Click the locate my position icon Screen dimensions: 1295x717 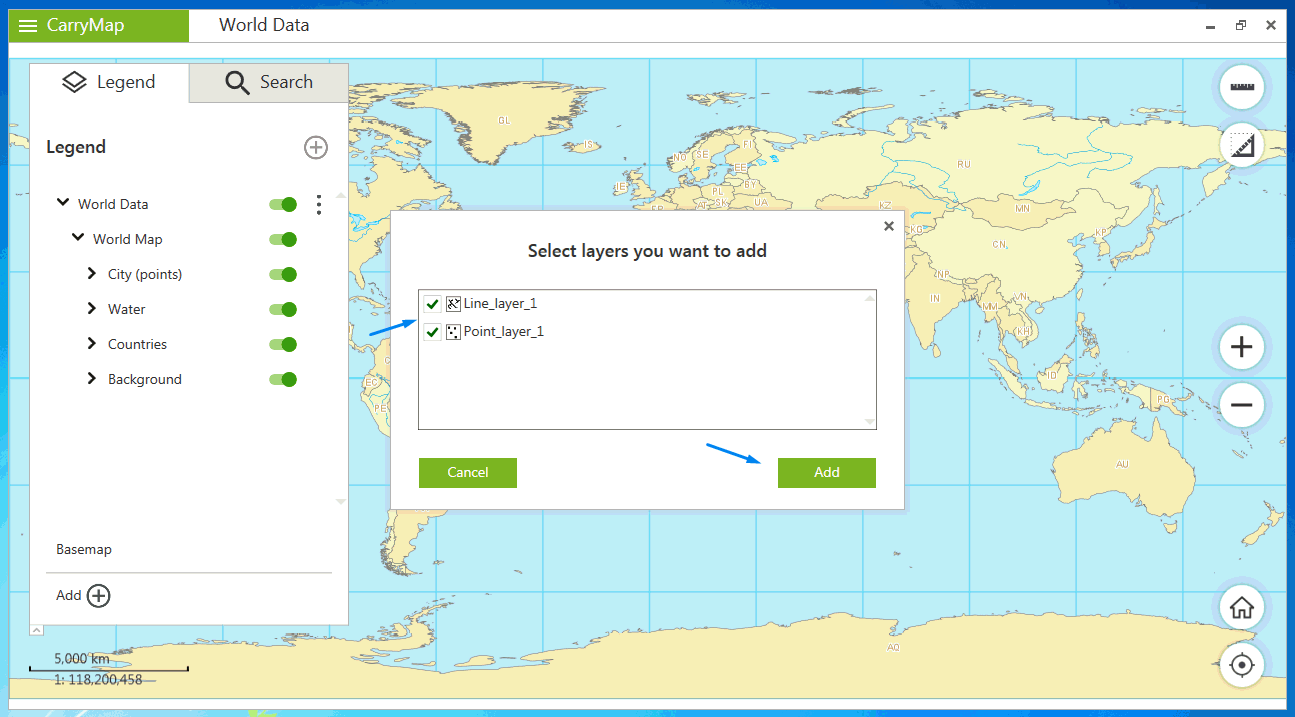(x=1242, y=665)
